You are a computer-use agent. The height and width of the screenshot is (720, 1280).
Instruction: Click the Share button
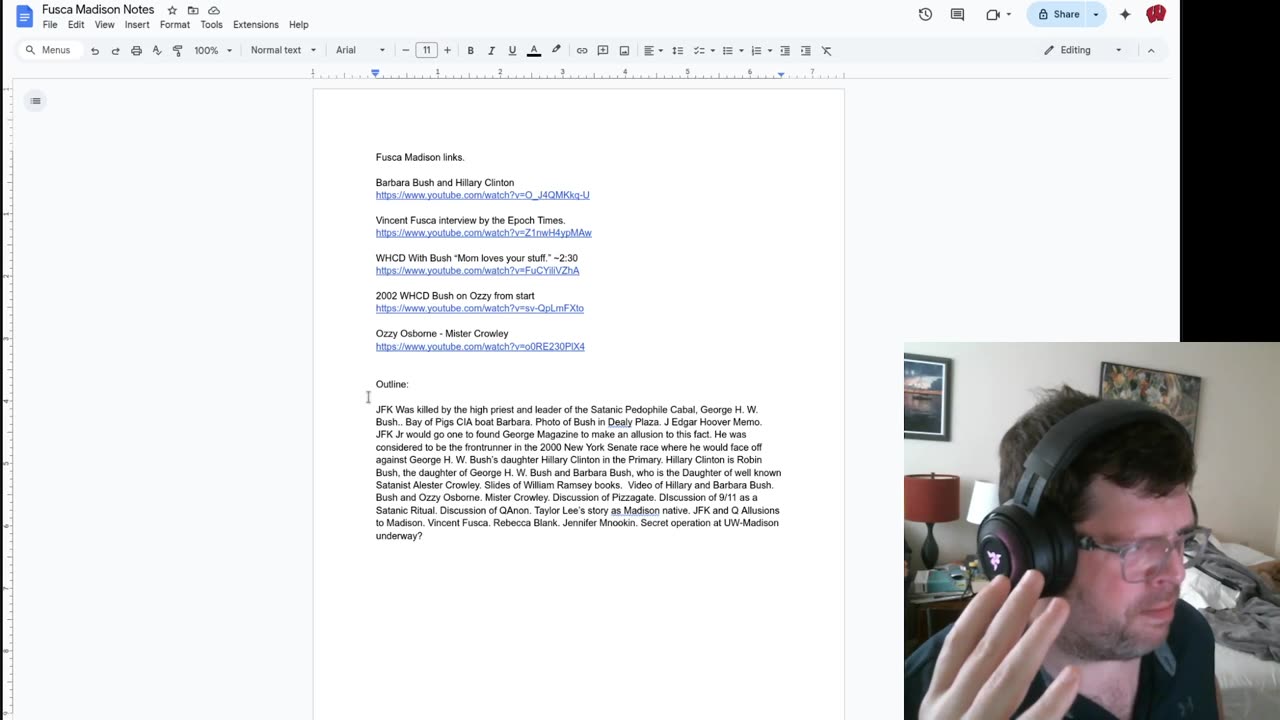[1058, 14]
